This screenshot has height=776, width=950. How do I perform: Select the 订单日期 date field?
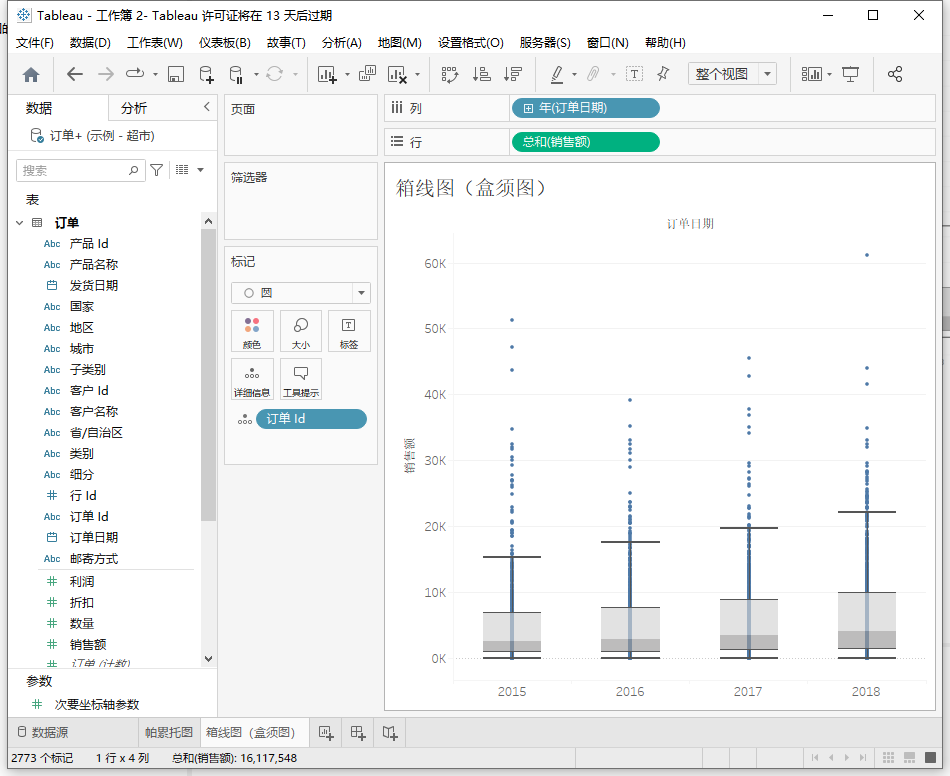(94, 537)
